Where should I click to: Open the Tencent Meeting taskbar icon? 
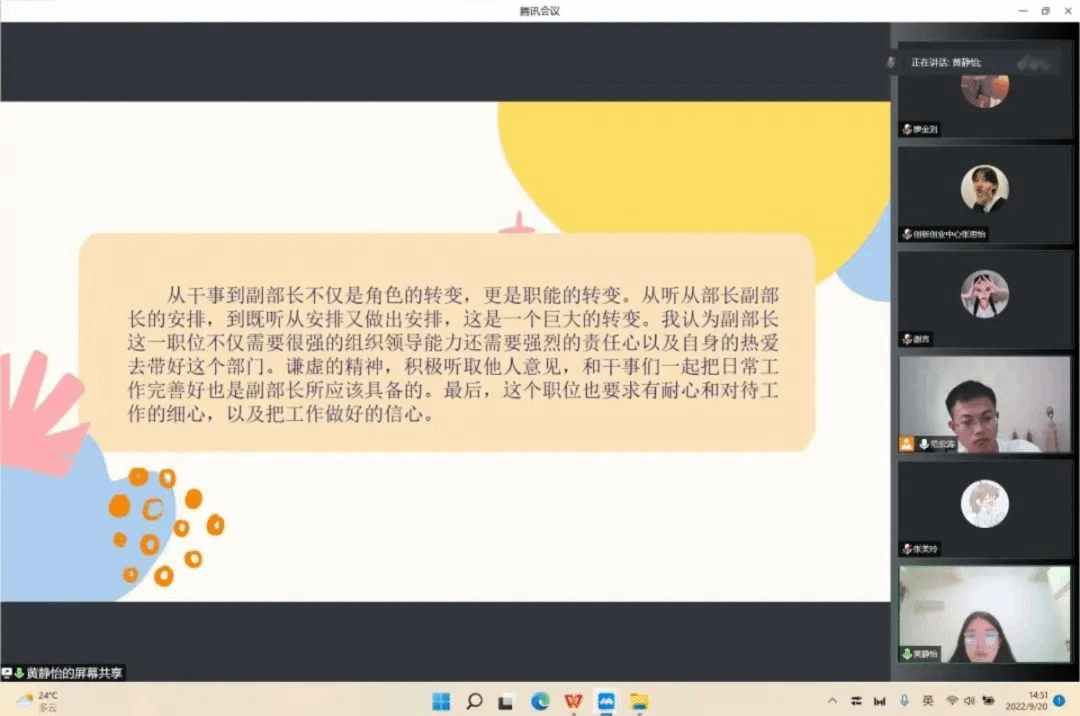(606, 701)
